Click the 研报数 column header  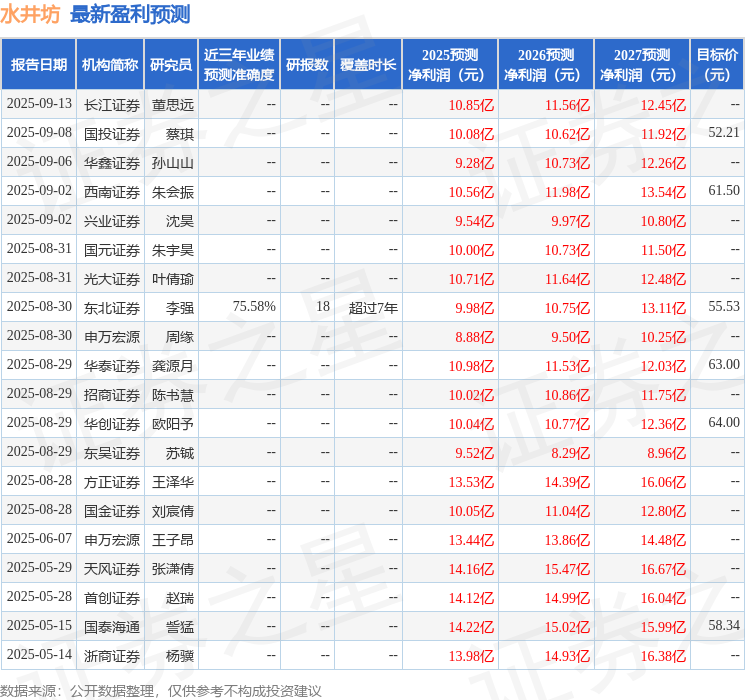[x=307, y=65]
